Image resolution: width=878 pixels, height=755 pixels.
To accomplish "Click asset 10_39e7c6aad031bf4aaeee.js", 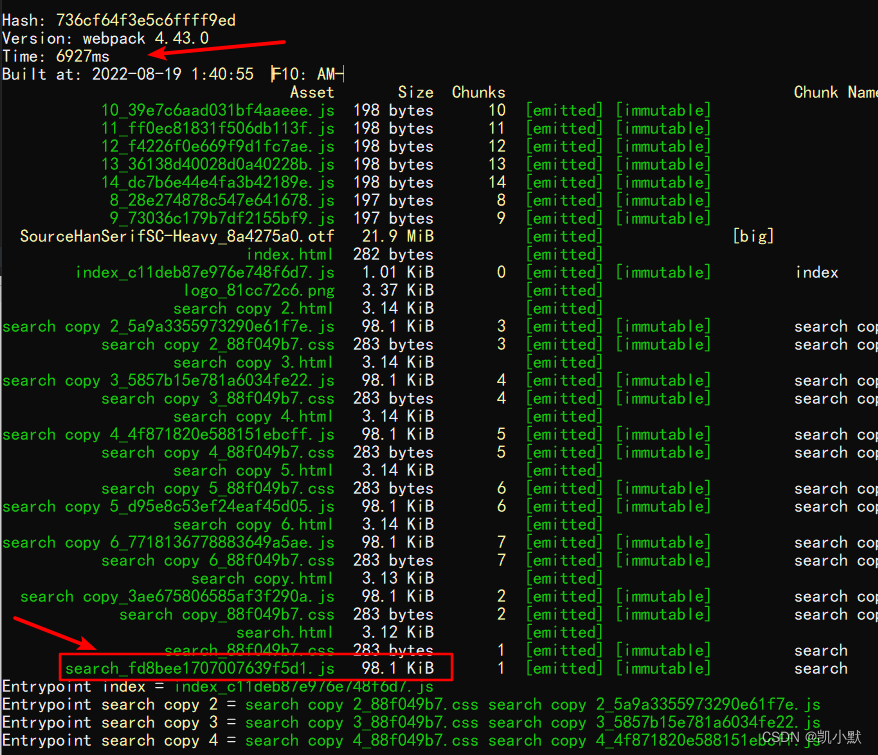I will [218, 110].
